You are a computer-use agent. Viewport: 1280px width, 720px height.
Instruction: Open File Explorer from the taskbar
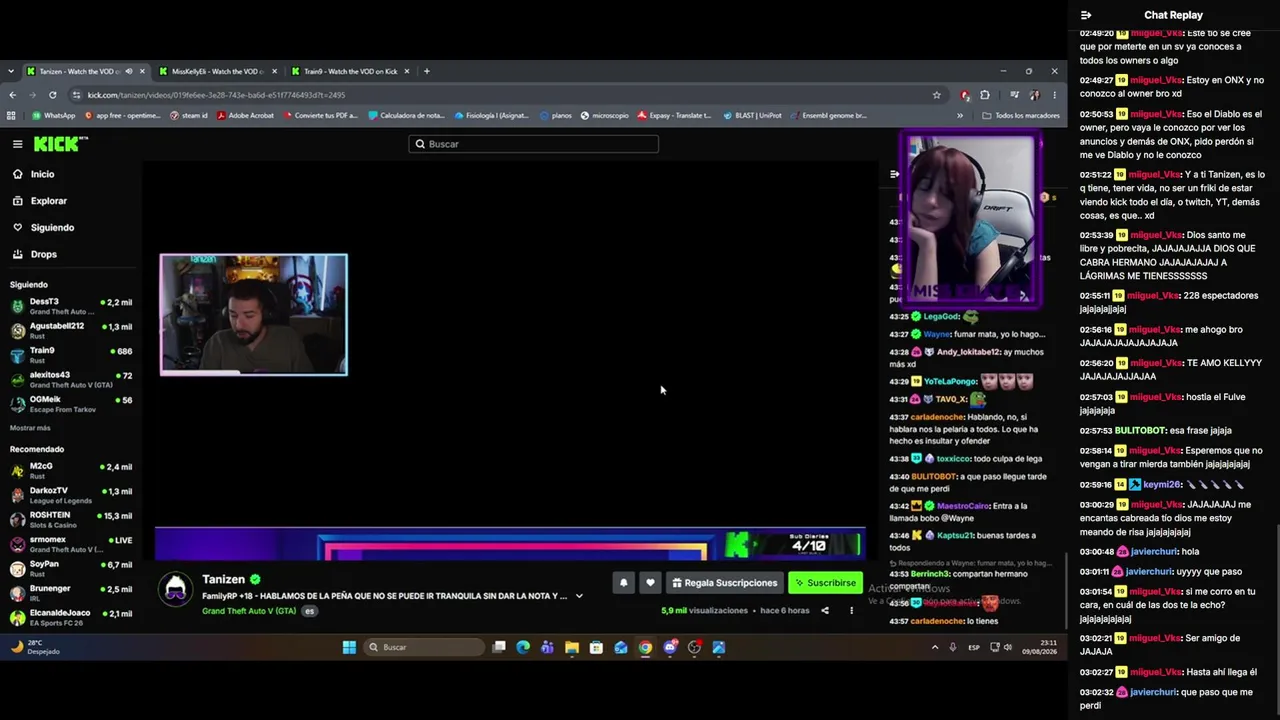tap(572, 647)
